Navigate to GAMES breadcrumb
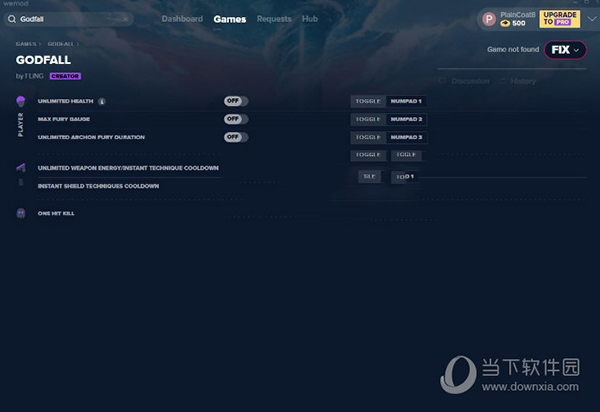 click(26, 44)
